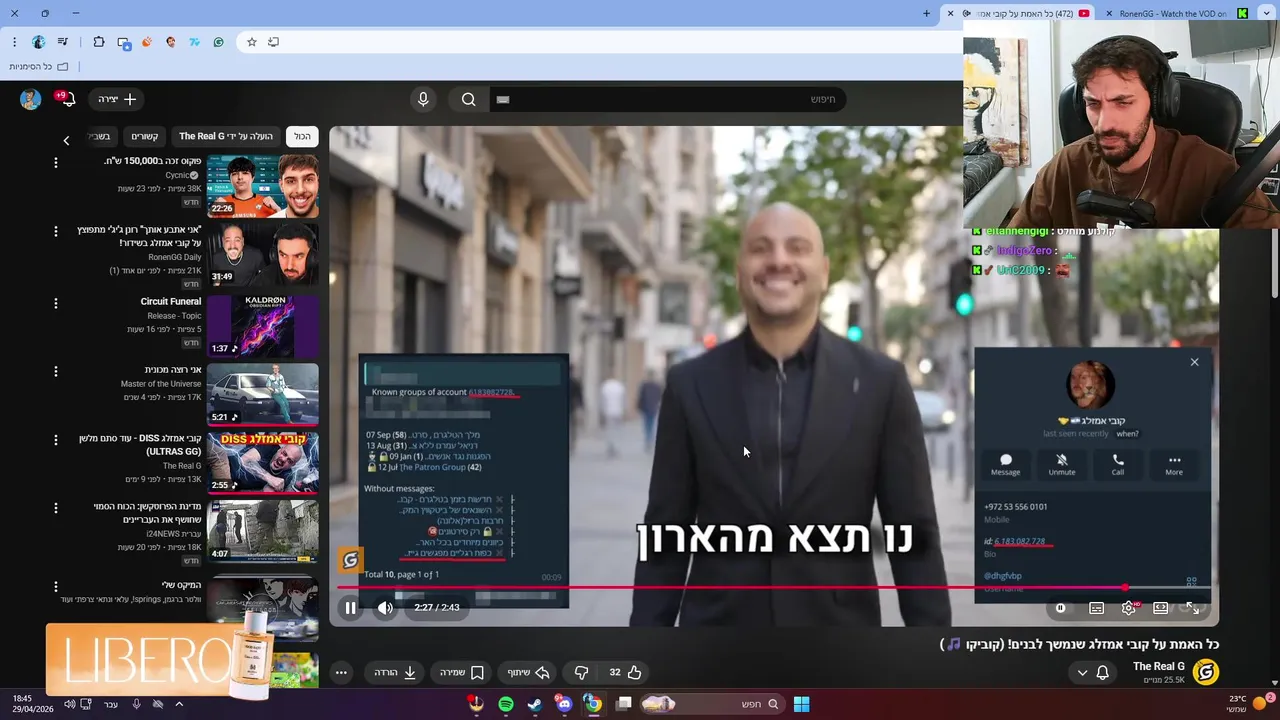Open options menu for Circuit Funeral
Image resolution: width=1280 pixels, height=720 pixels.
[x=56, y=302]
